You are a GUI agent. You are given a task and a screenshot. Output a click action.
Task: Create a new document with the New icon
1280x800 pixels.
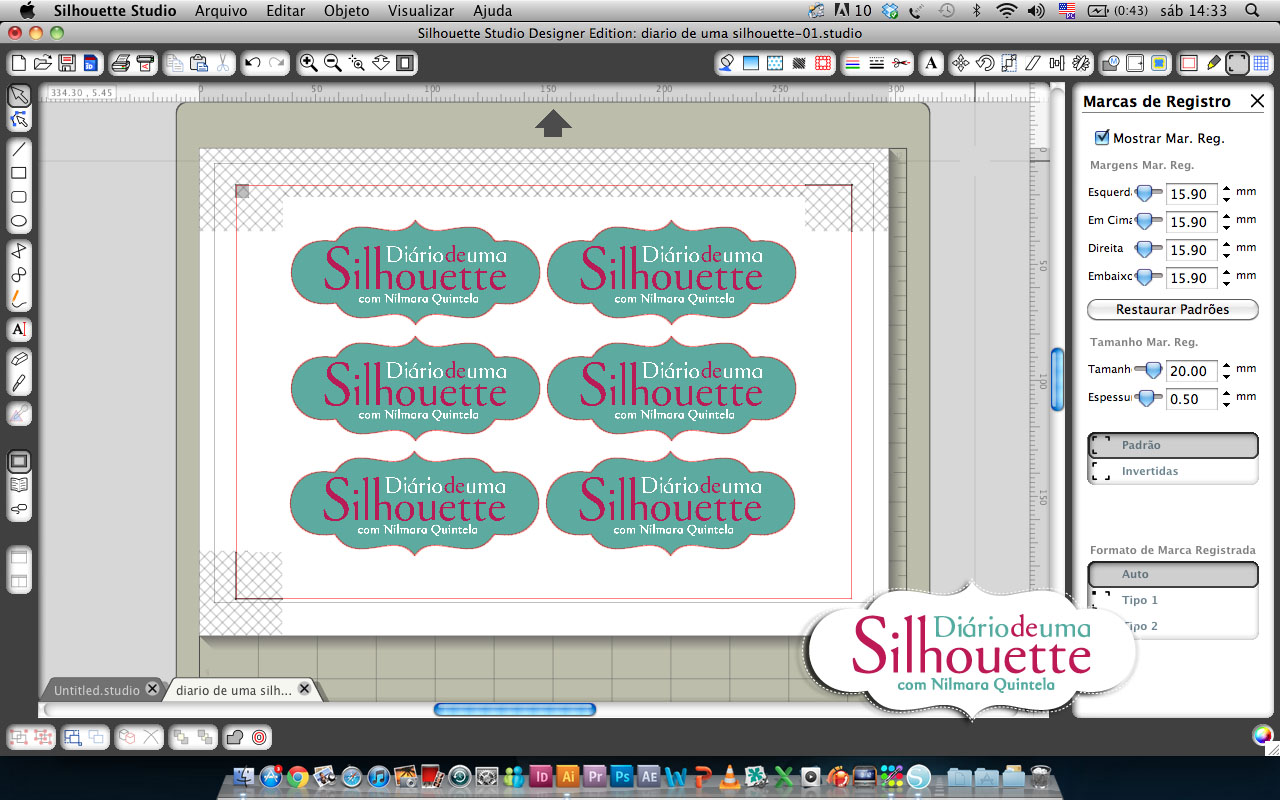click(19, 63)
